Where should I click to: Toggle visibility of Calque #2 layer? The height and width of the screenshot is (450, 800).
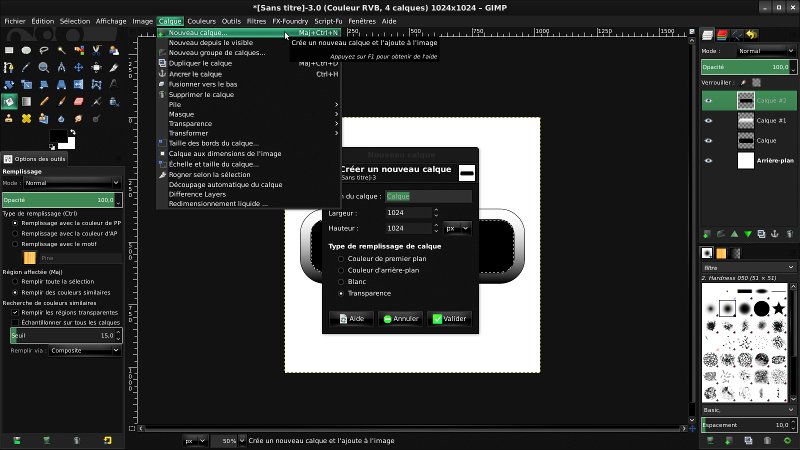[x=708, y=101]
